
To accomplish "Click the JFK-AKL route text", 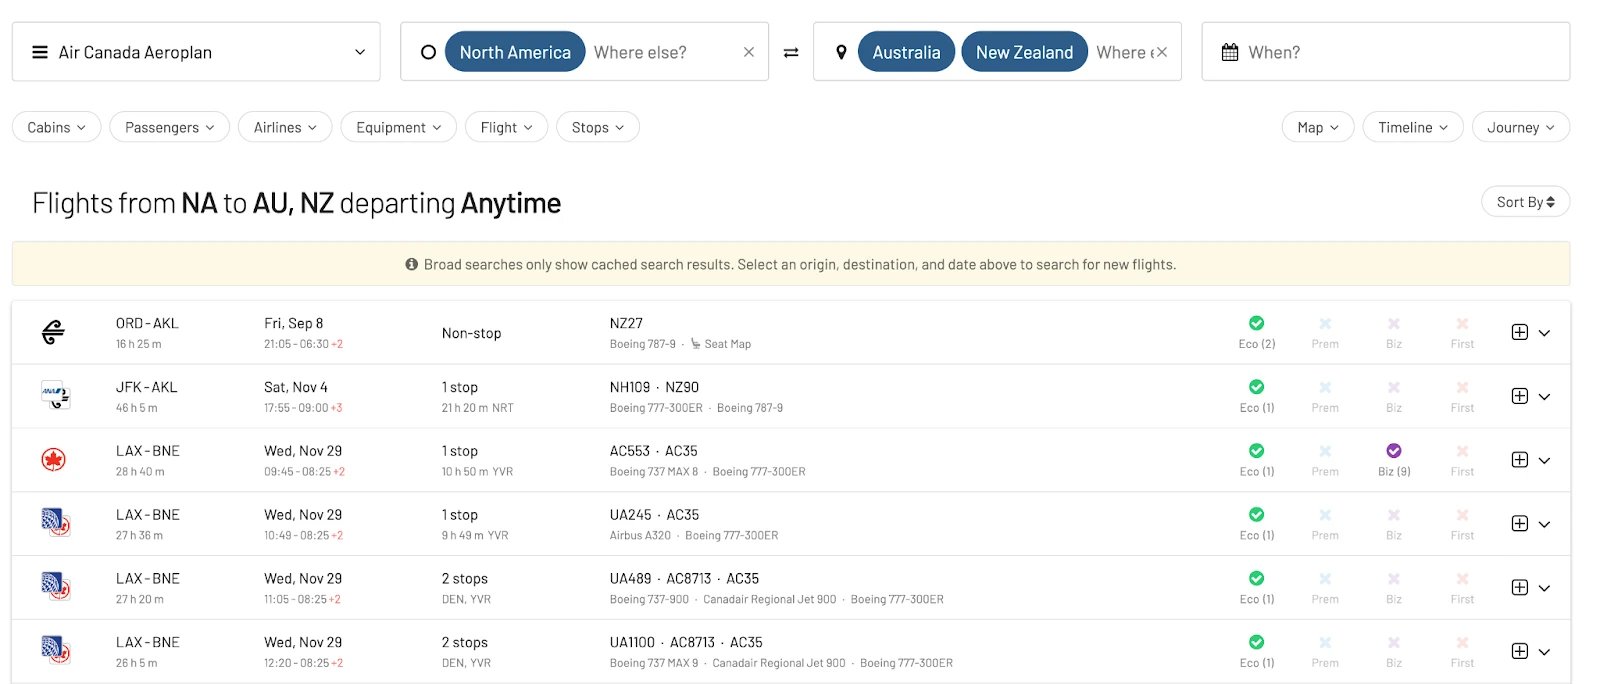I will (x=146, y=387).
